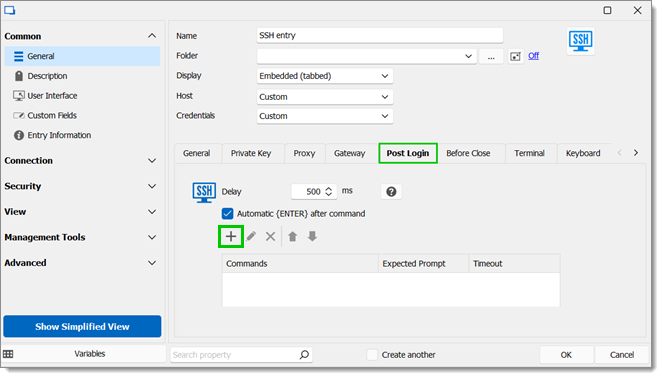This screenshot has width=662, height=378.
Task: Click the X delete command icon
Action: (x=270, y=237)
